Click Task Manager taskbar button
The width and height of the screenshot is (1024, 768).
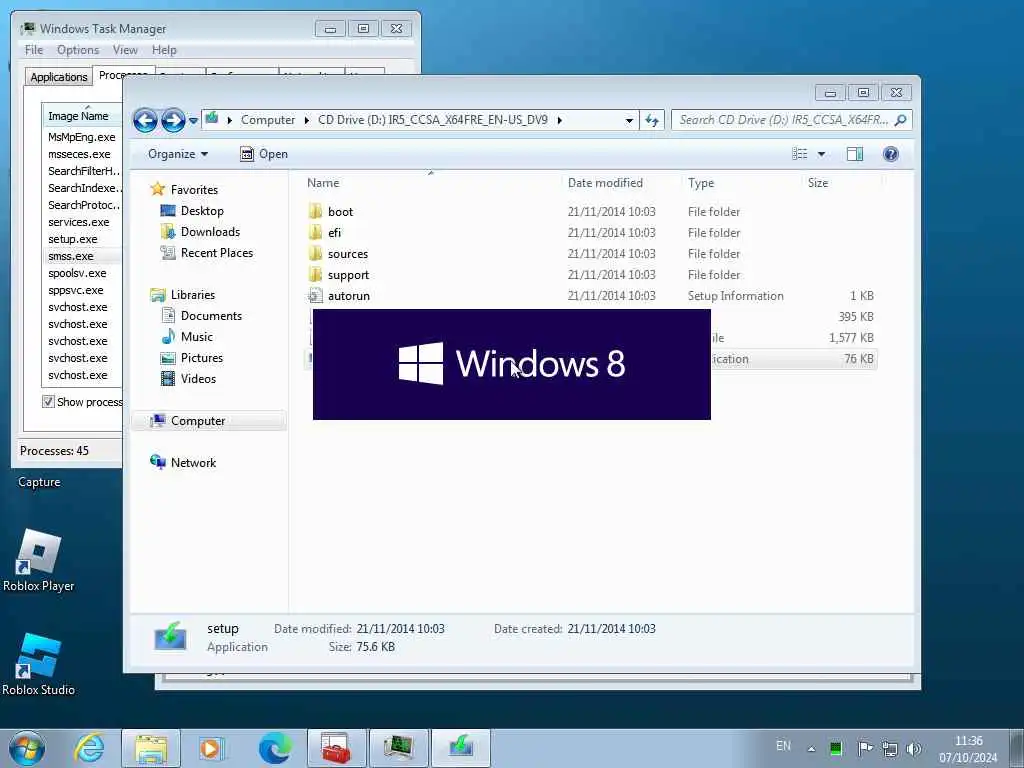(398, 748)
